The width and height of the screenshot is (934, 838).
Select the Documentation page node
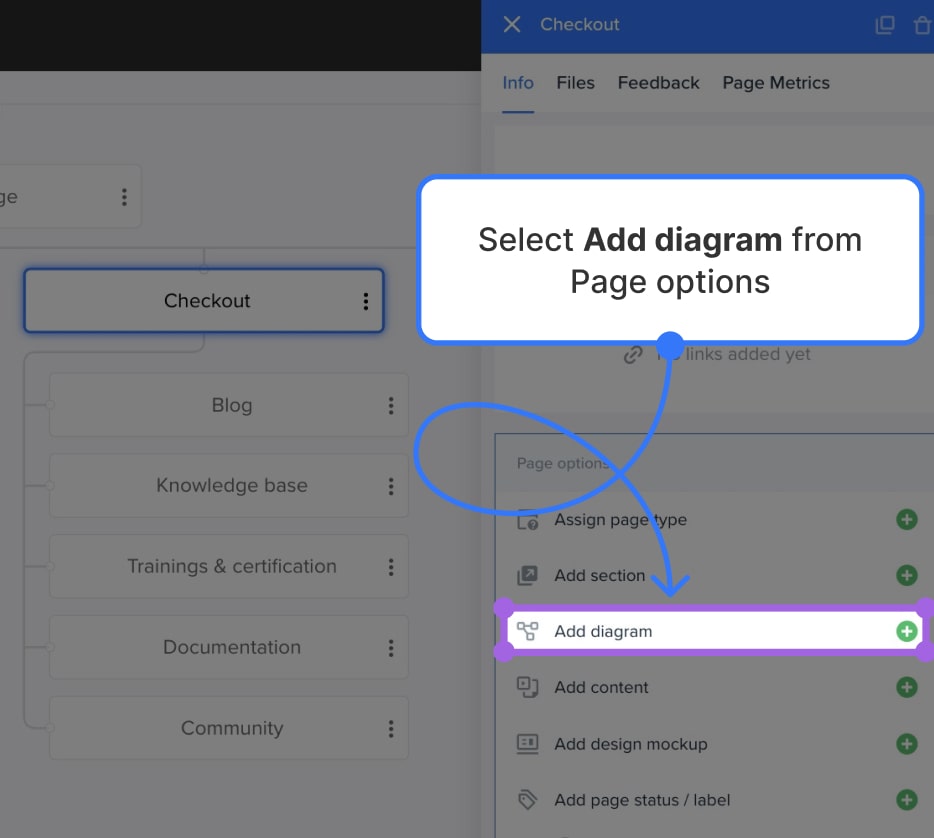point(229,647)
